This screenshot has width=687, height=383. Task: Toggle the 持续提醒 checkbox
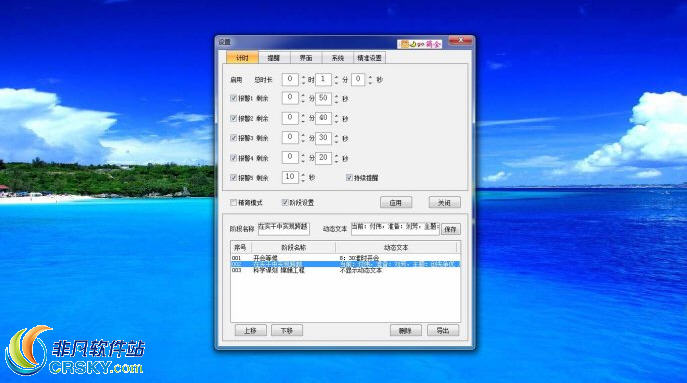349,177
